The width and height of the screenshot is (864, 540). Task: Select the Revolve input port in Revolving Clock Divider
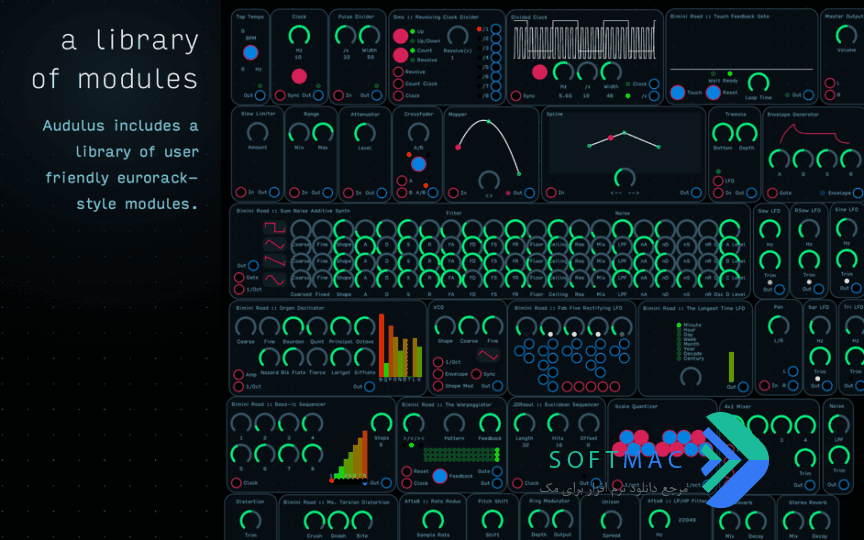[x=398, y=72]
